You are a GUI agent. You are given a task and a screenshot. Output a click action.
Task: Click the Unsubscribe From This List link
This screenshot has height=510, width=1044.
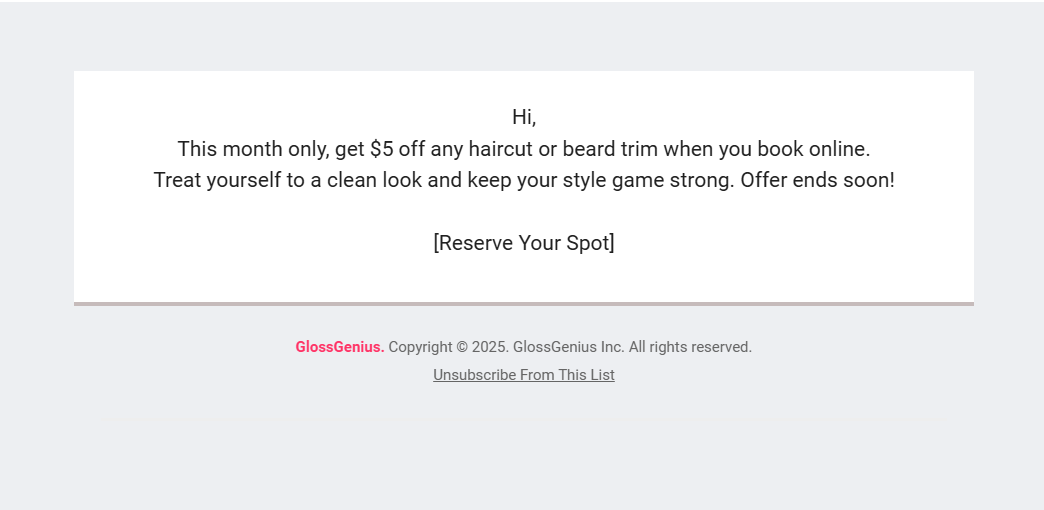tap(523, 375)
